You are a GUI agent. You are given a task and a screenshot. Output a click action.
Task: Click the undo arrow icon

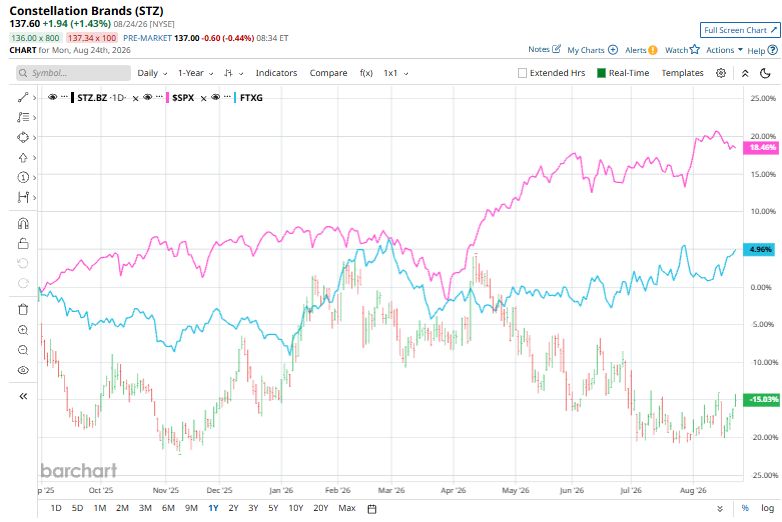click(23, 263)
